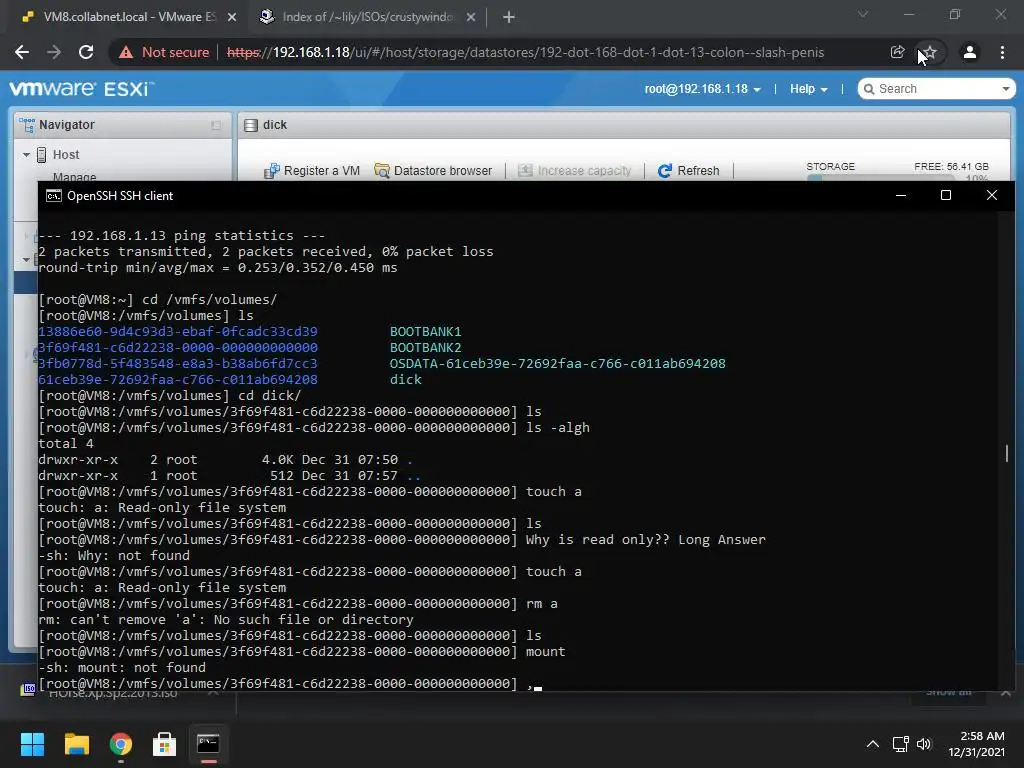Select Manage under Host
The image size is (1024, 768).
click(x=74, y=176)
